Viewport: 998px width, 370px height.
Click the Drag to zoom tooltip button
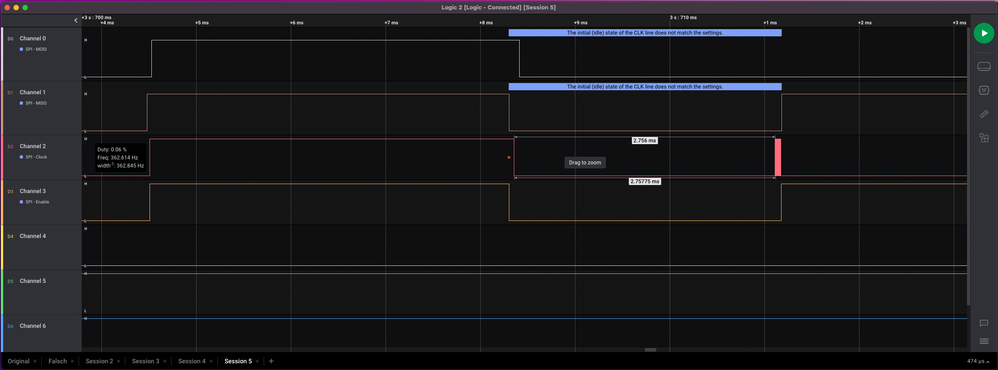(x=585, y=162)
